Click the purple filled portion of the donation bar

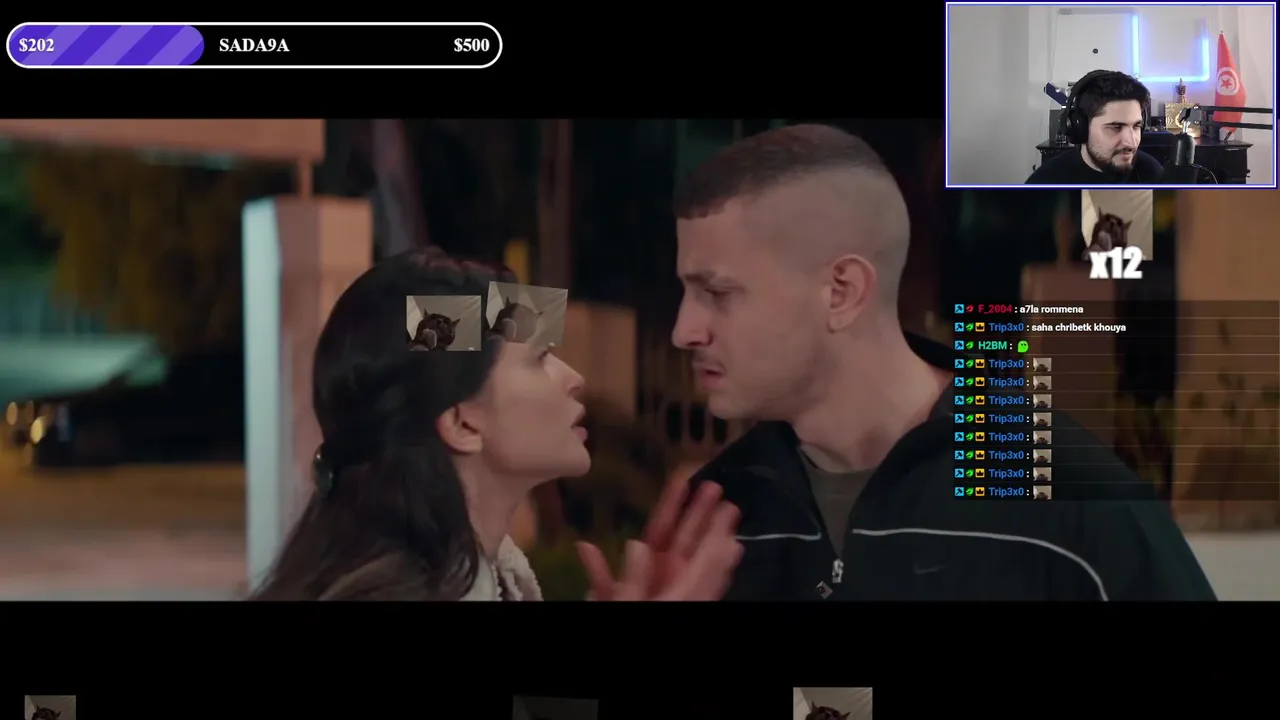click(x=105, y=45)
